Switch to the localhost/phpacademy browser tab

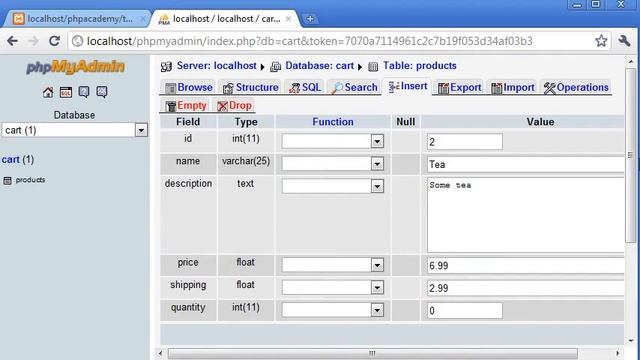coord(78,19)
